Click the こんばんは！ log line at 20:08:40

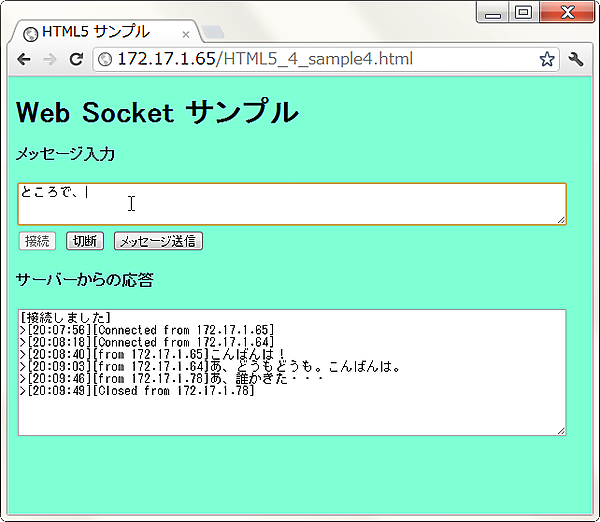pos(152,354)
